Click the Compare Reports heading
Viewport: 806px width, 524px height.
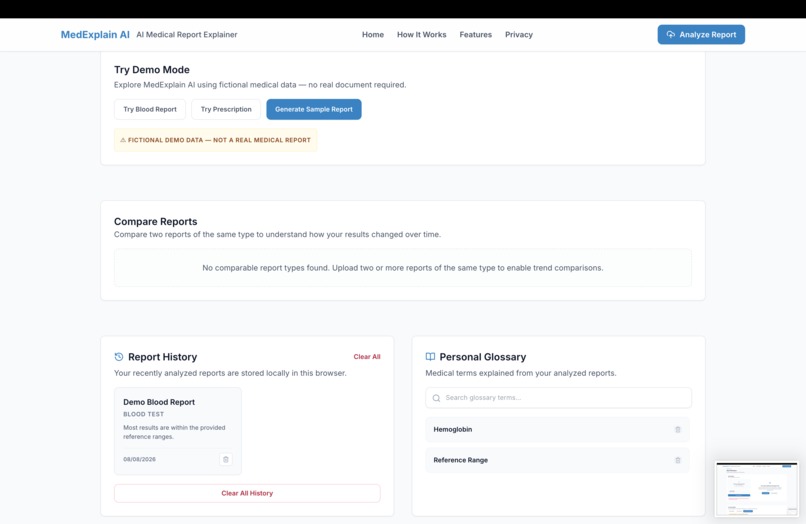pyautogui.click(x=155, y=221)
